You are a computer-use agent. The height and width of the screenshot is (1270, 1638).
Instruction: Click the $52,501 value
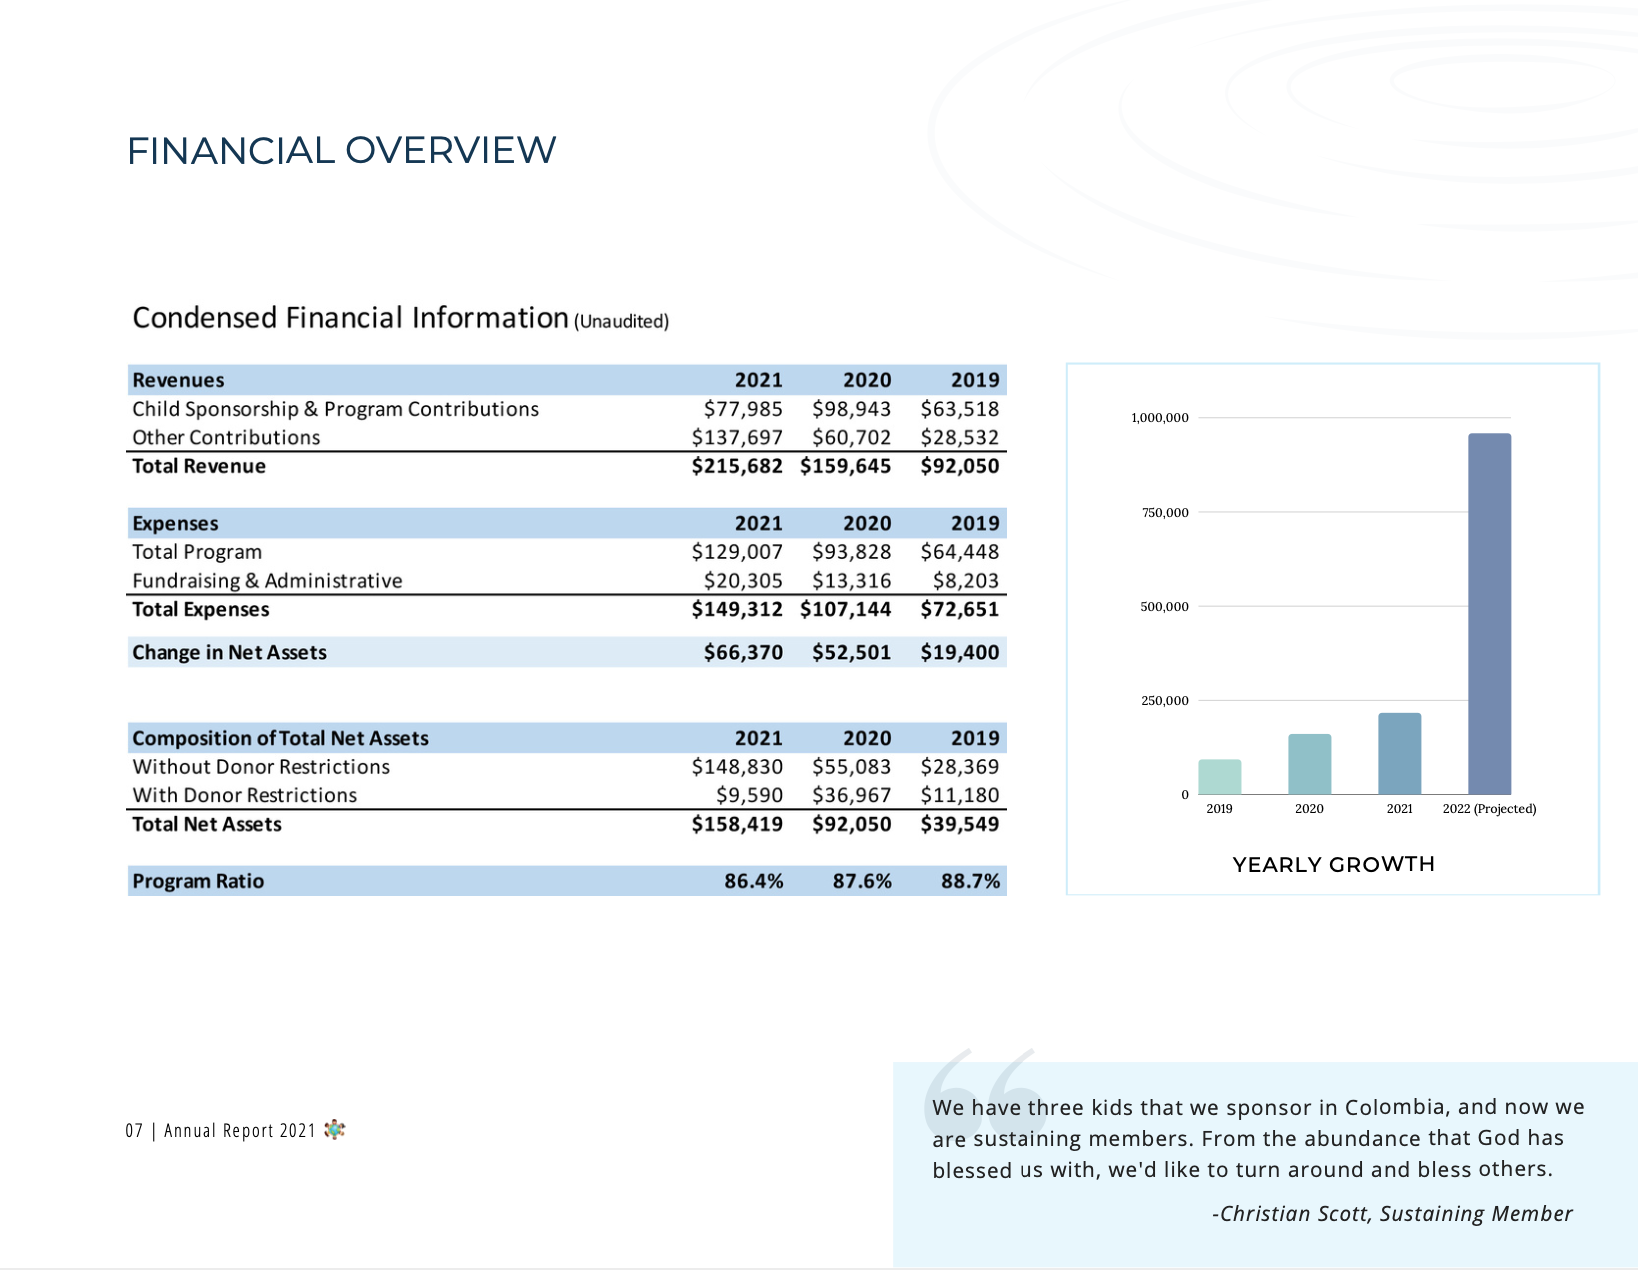[x=851, y=652]
